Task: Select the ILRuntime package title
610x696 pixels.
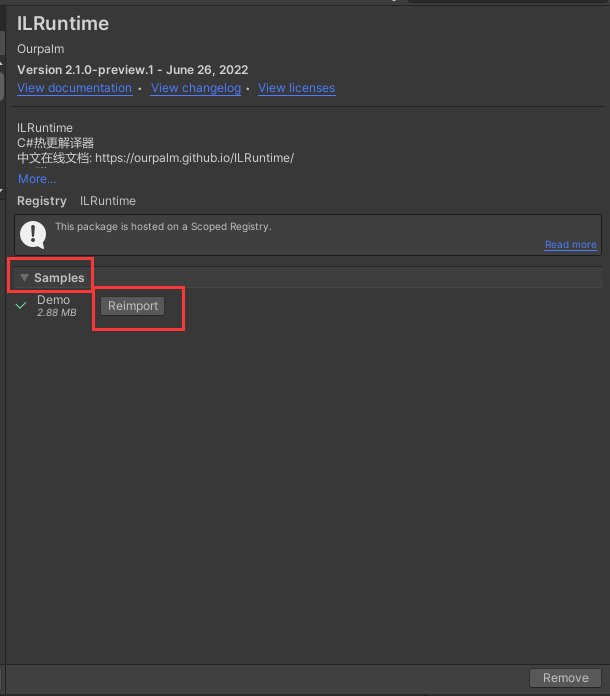Action: (63, 24)
